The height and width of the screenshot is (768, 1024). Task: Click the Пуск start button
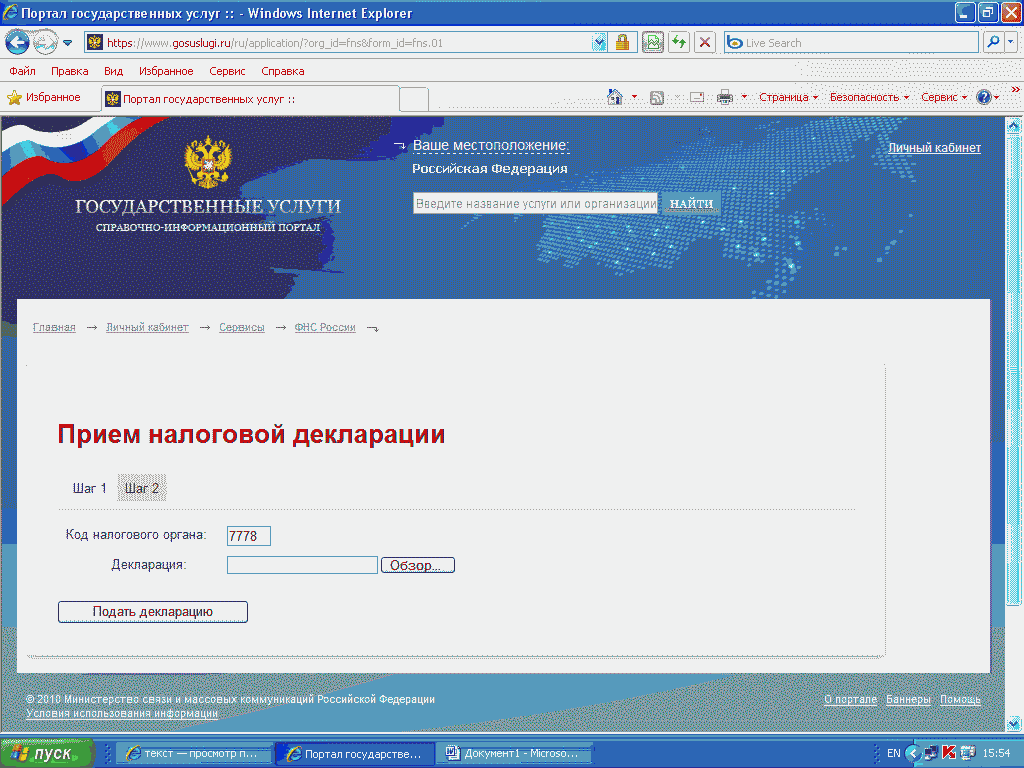(48, 753)
